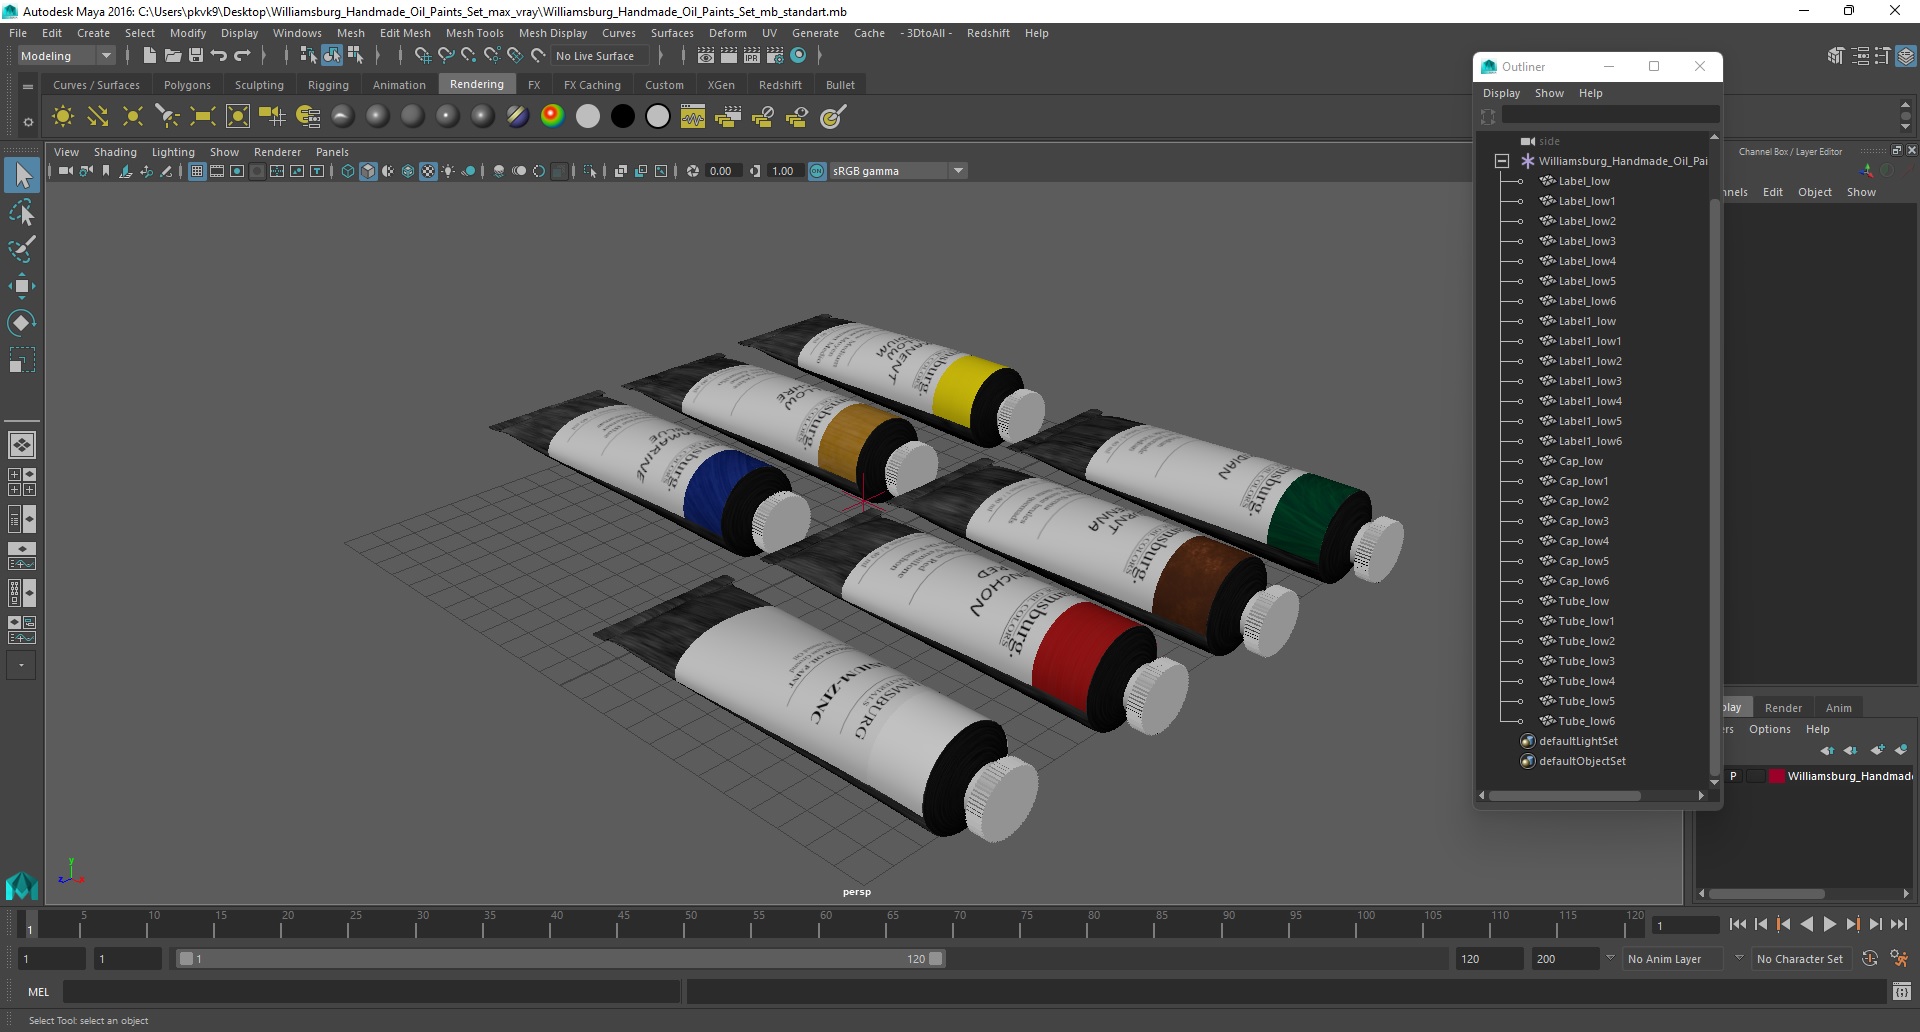This screenshot has width=1920, height=1032.
Task: Open the Mesh Tools menu
Action: tap(474, 33)
